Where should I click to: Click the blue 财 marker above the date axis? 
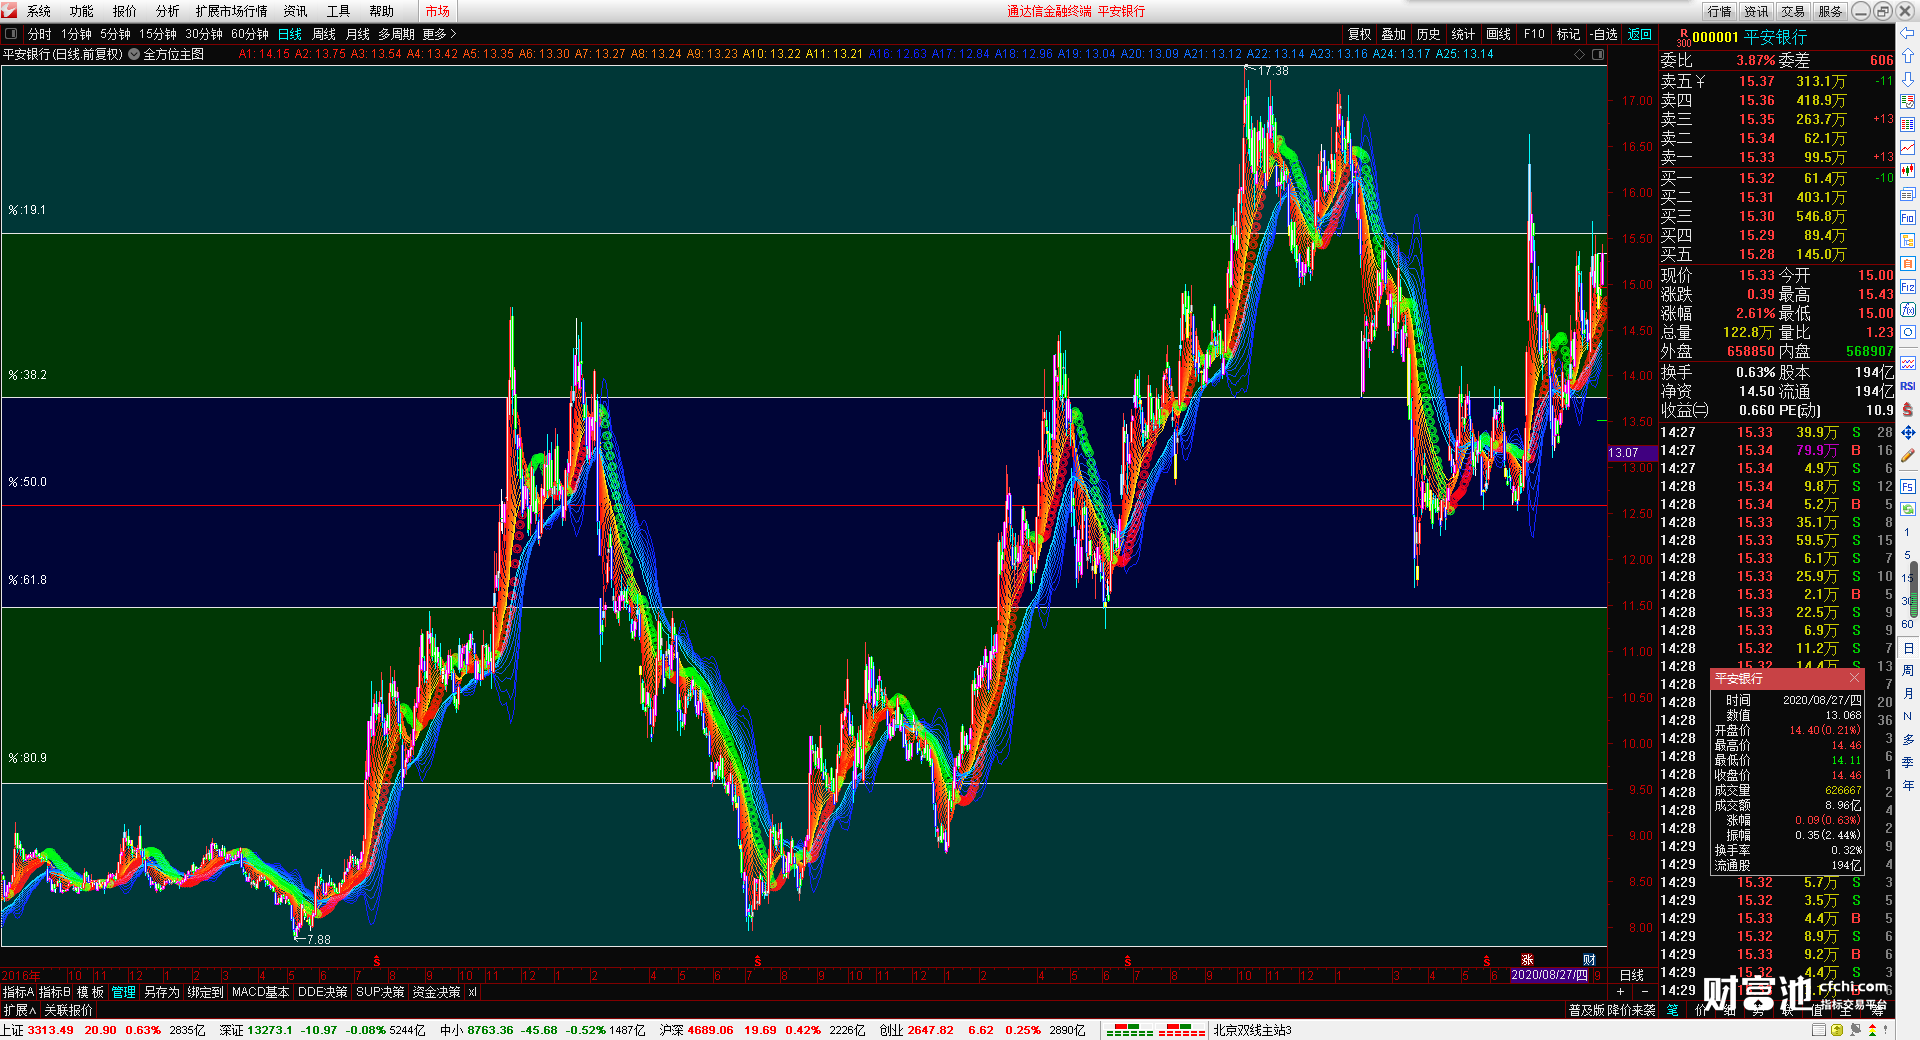pyautogui.click(x=1589, y=960)
